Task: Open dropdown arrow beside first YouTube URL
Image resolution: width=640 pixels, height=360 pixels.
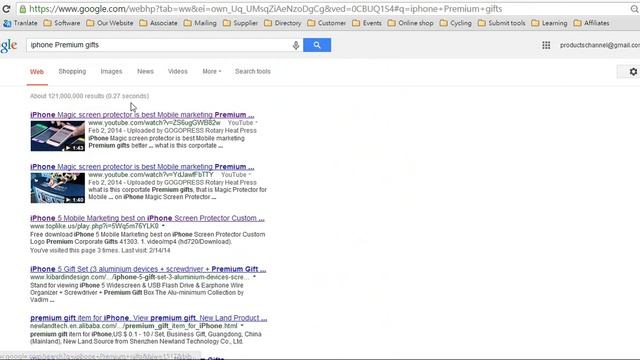Action: click(x=256, y=123)
